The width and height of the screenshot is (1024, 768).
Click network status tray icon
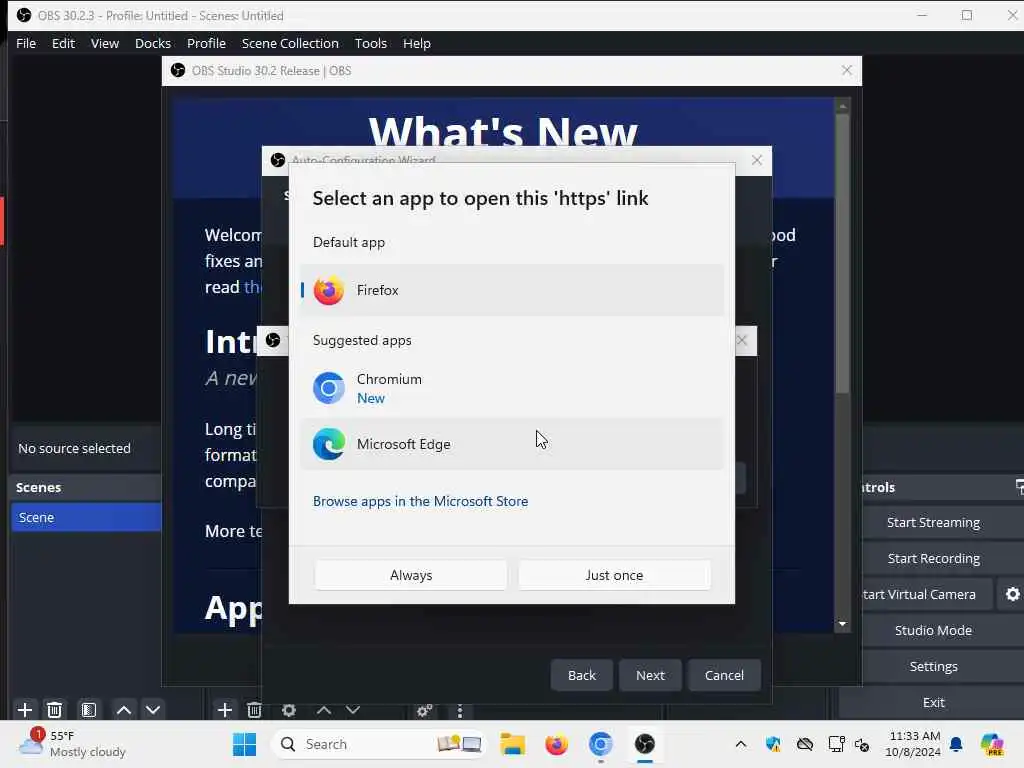point(836,744)
